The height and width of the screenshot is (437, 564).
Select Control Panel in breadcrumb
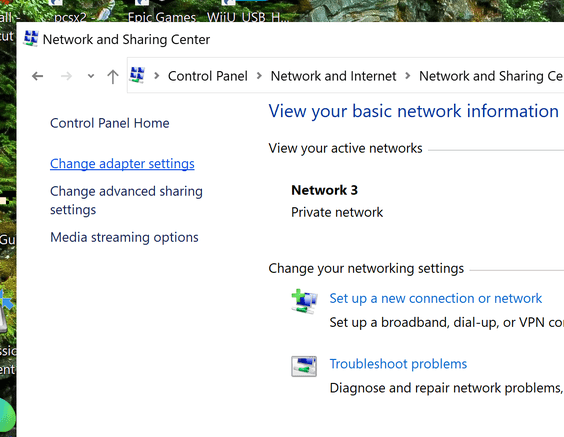coord(208,76)
